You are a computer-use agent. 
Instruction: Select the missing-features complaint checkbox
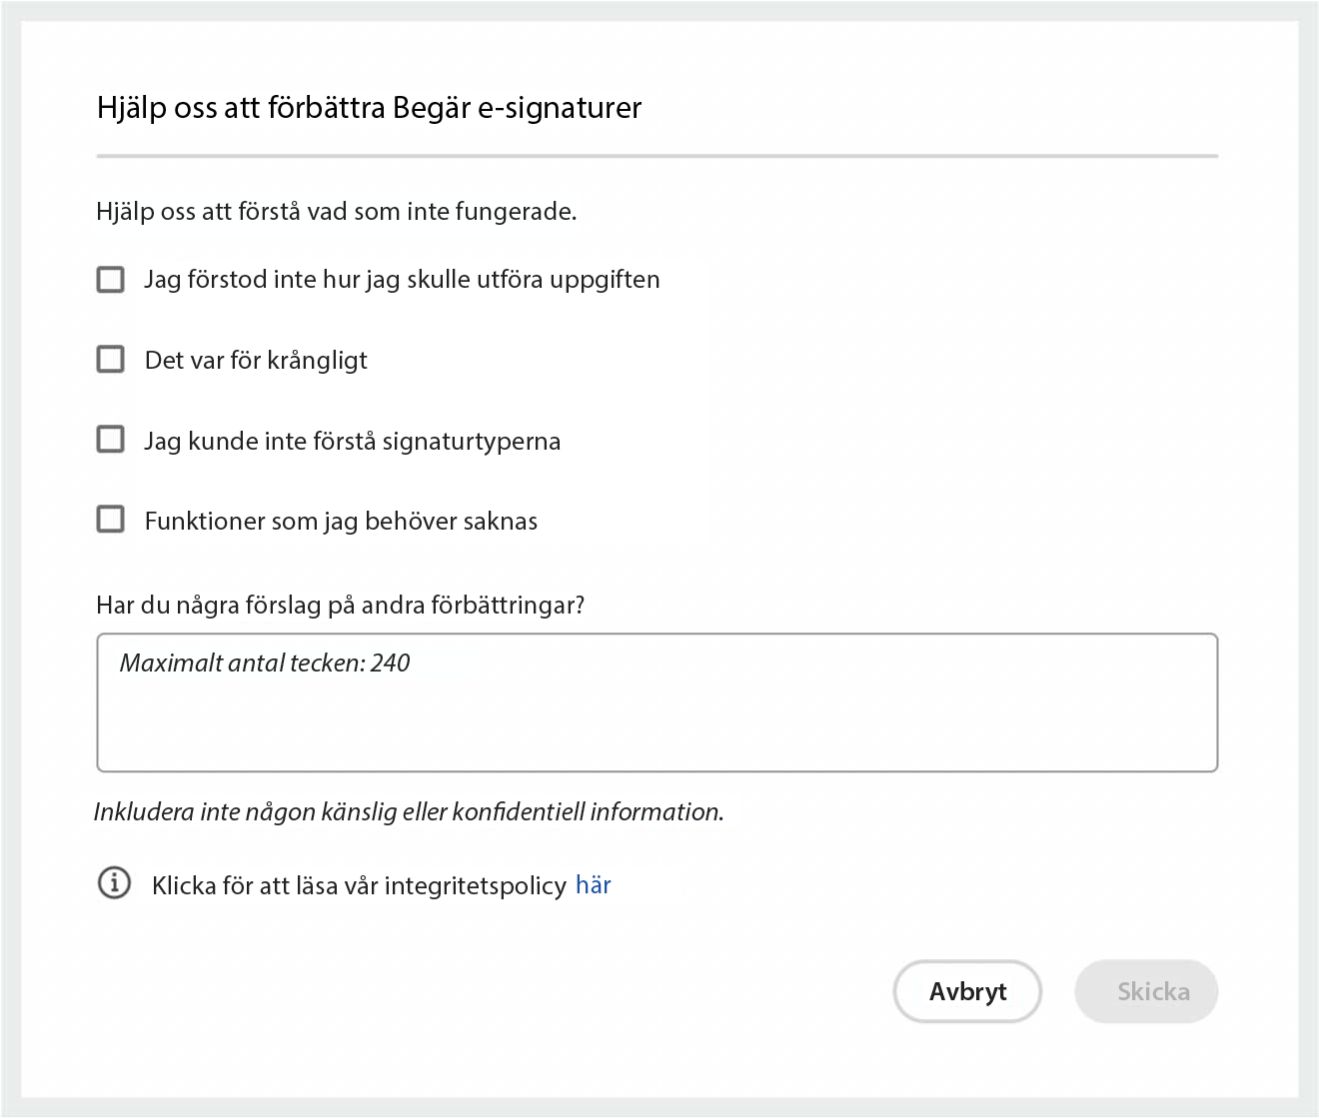(109, 519)
